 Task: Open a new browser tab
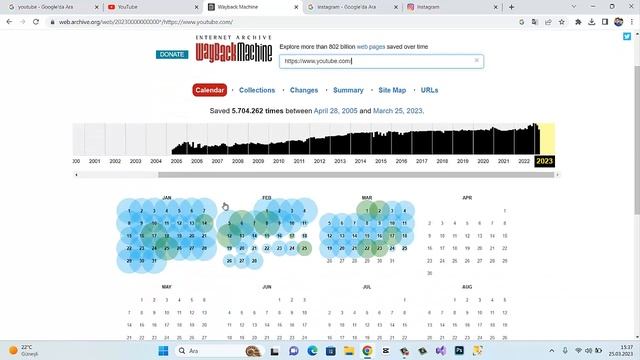pos(511,7)
